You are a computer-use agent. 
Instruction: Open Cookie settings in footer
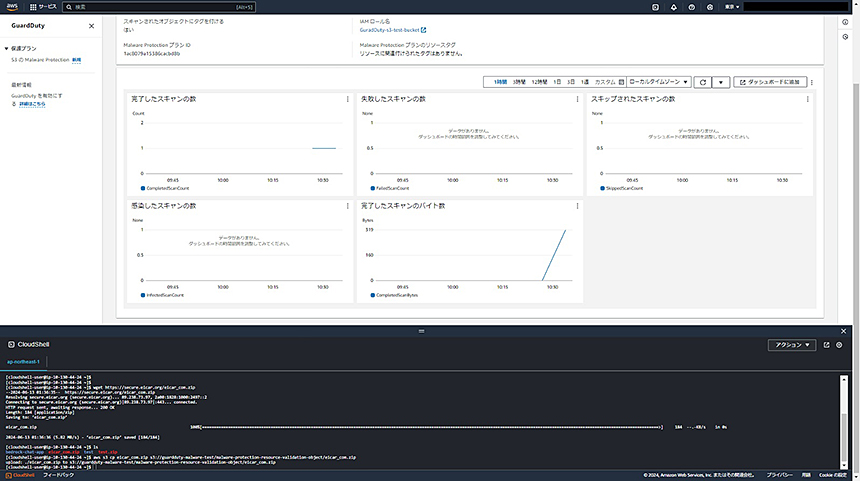coord(833,476)
